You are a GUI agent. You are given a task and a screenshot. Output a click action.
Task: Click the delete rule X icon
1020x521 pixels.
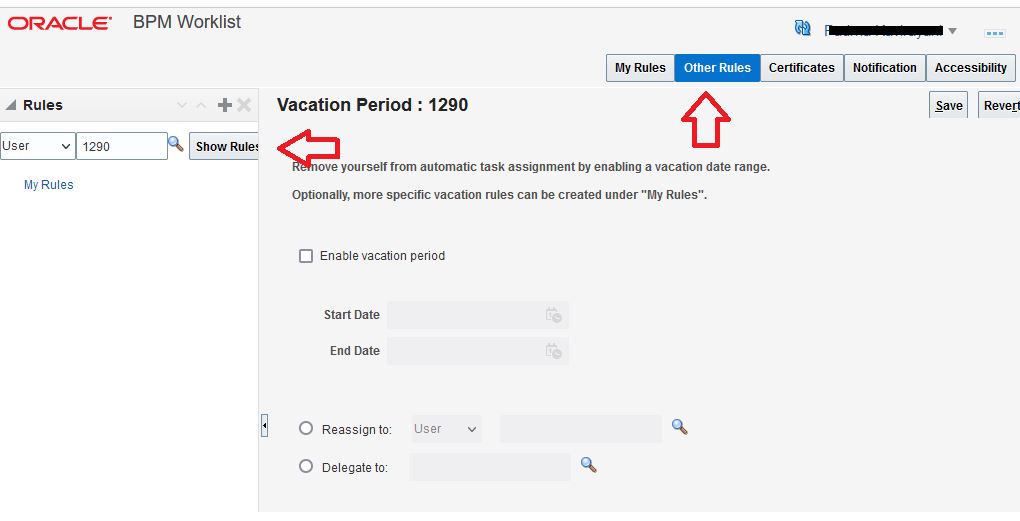coord(244,105)
